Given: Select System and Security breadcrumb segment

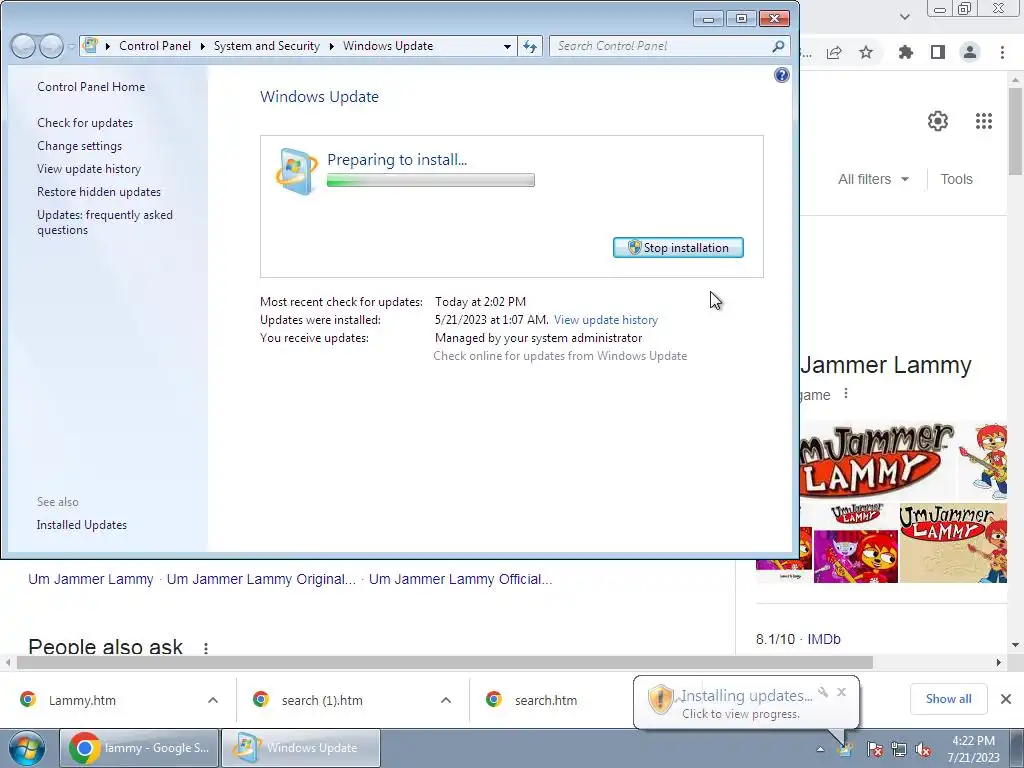Looking at the screenshot, I should (x=266, y=46).
